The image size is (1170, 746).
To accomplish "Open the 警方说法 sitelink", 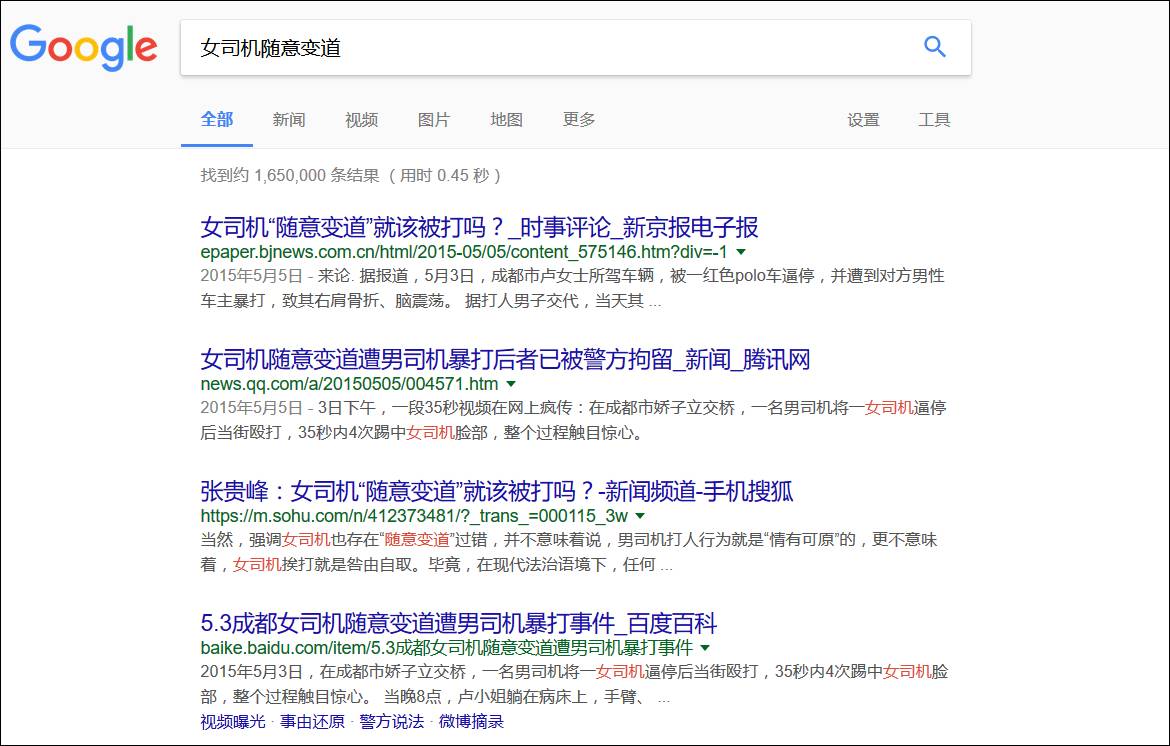I will tap(391, 721).
